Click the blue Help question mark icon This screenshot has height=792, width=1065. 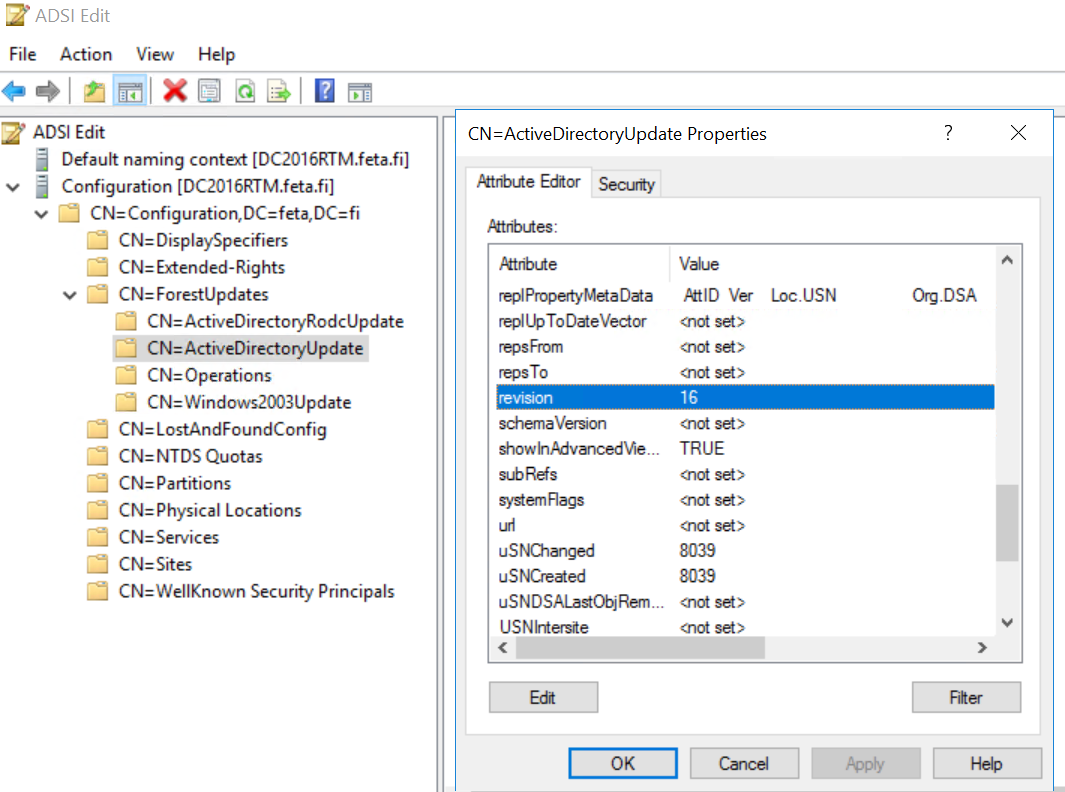tap(324, 92)
